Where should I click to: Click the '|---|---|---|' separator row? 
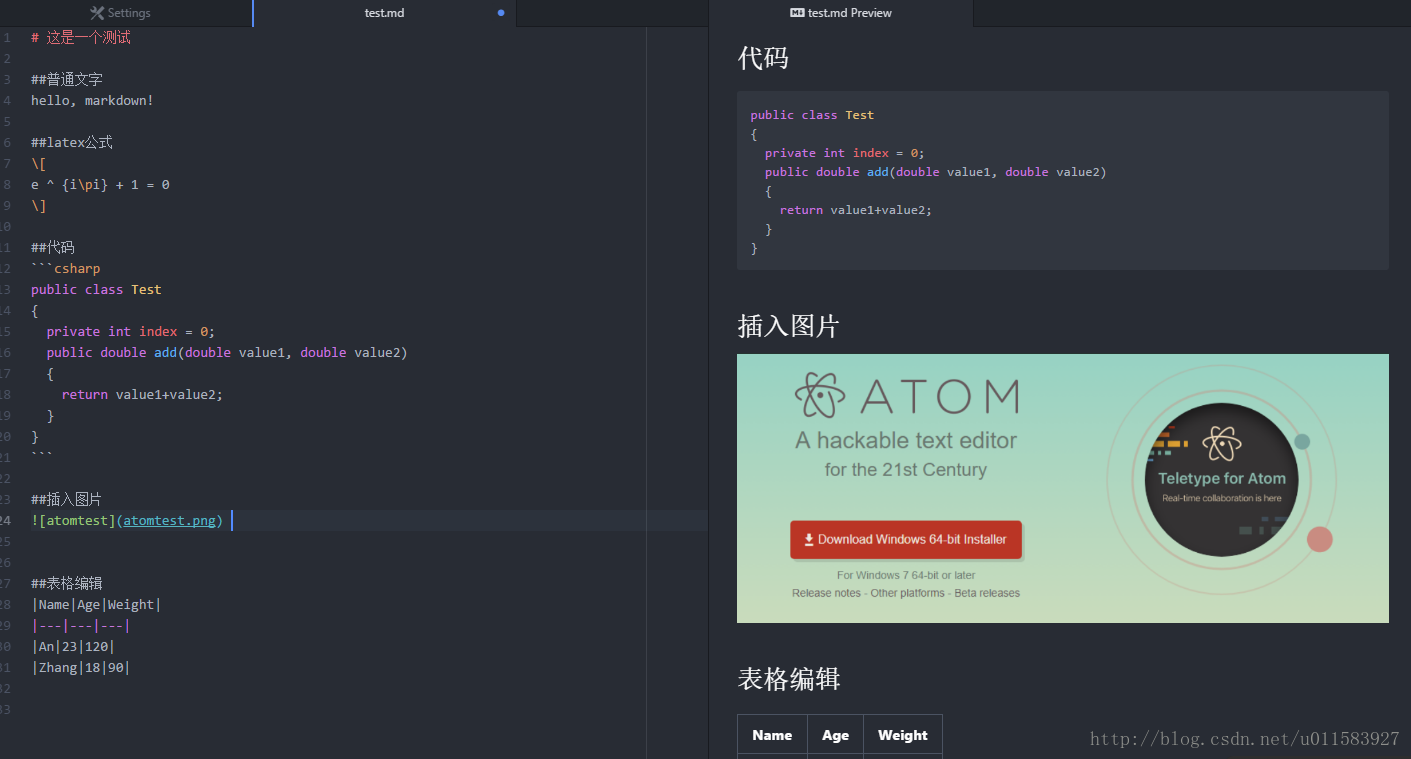coord(81,625)
